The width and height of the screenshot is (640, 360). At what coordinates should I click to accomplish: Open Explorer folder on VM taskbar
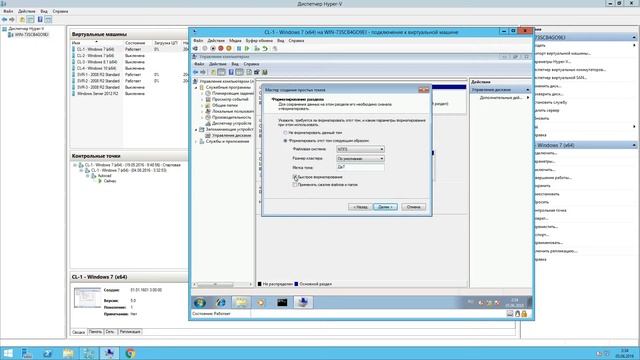click(x=241, y=302)
